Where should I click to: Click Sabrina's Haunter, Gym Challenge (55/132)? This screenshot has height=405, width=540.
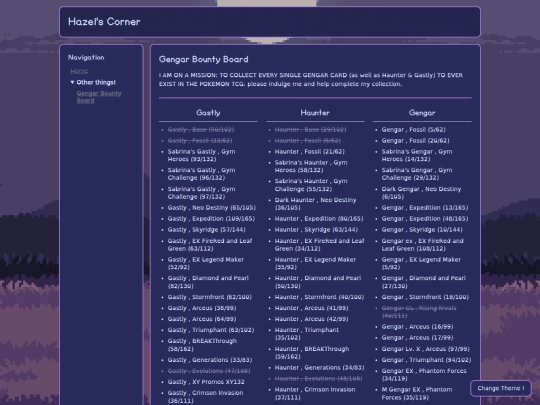311,185
